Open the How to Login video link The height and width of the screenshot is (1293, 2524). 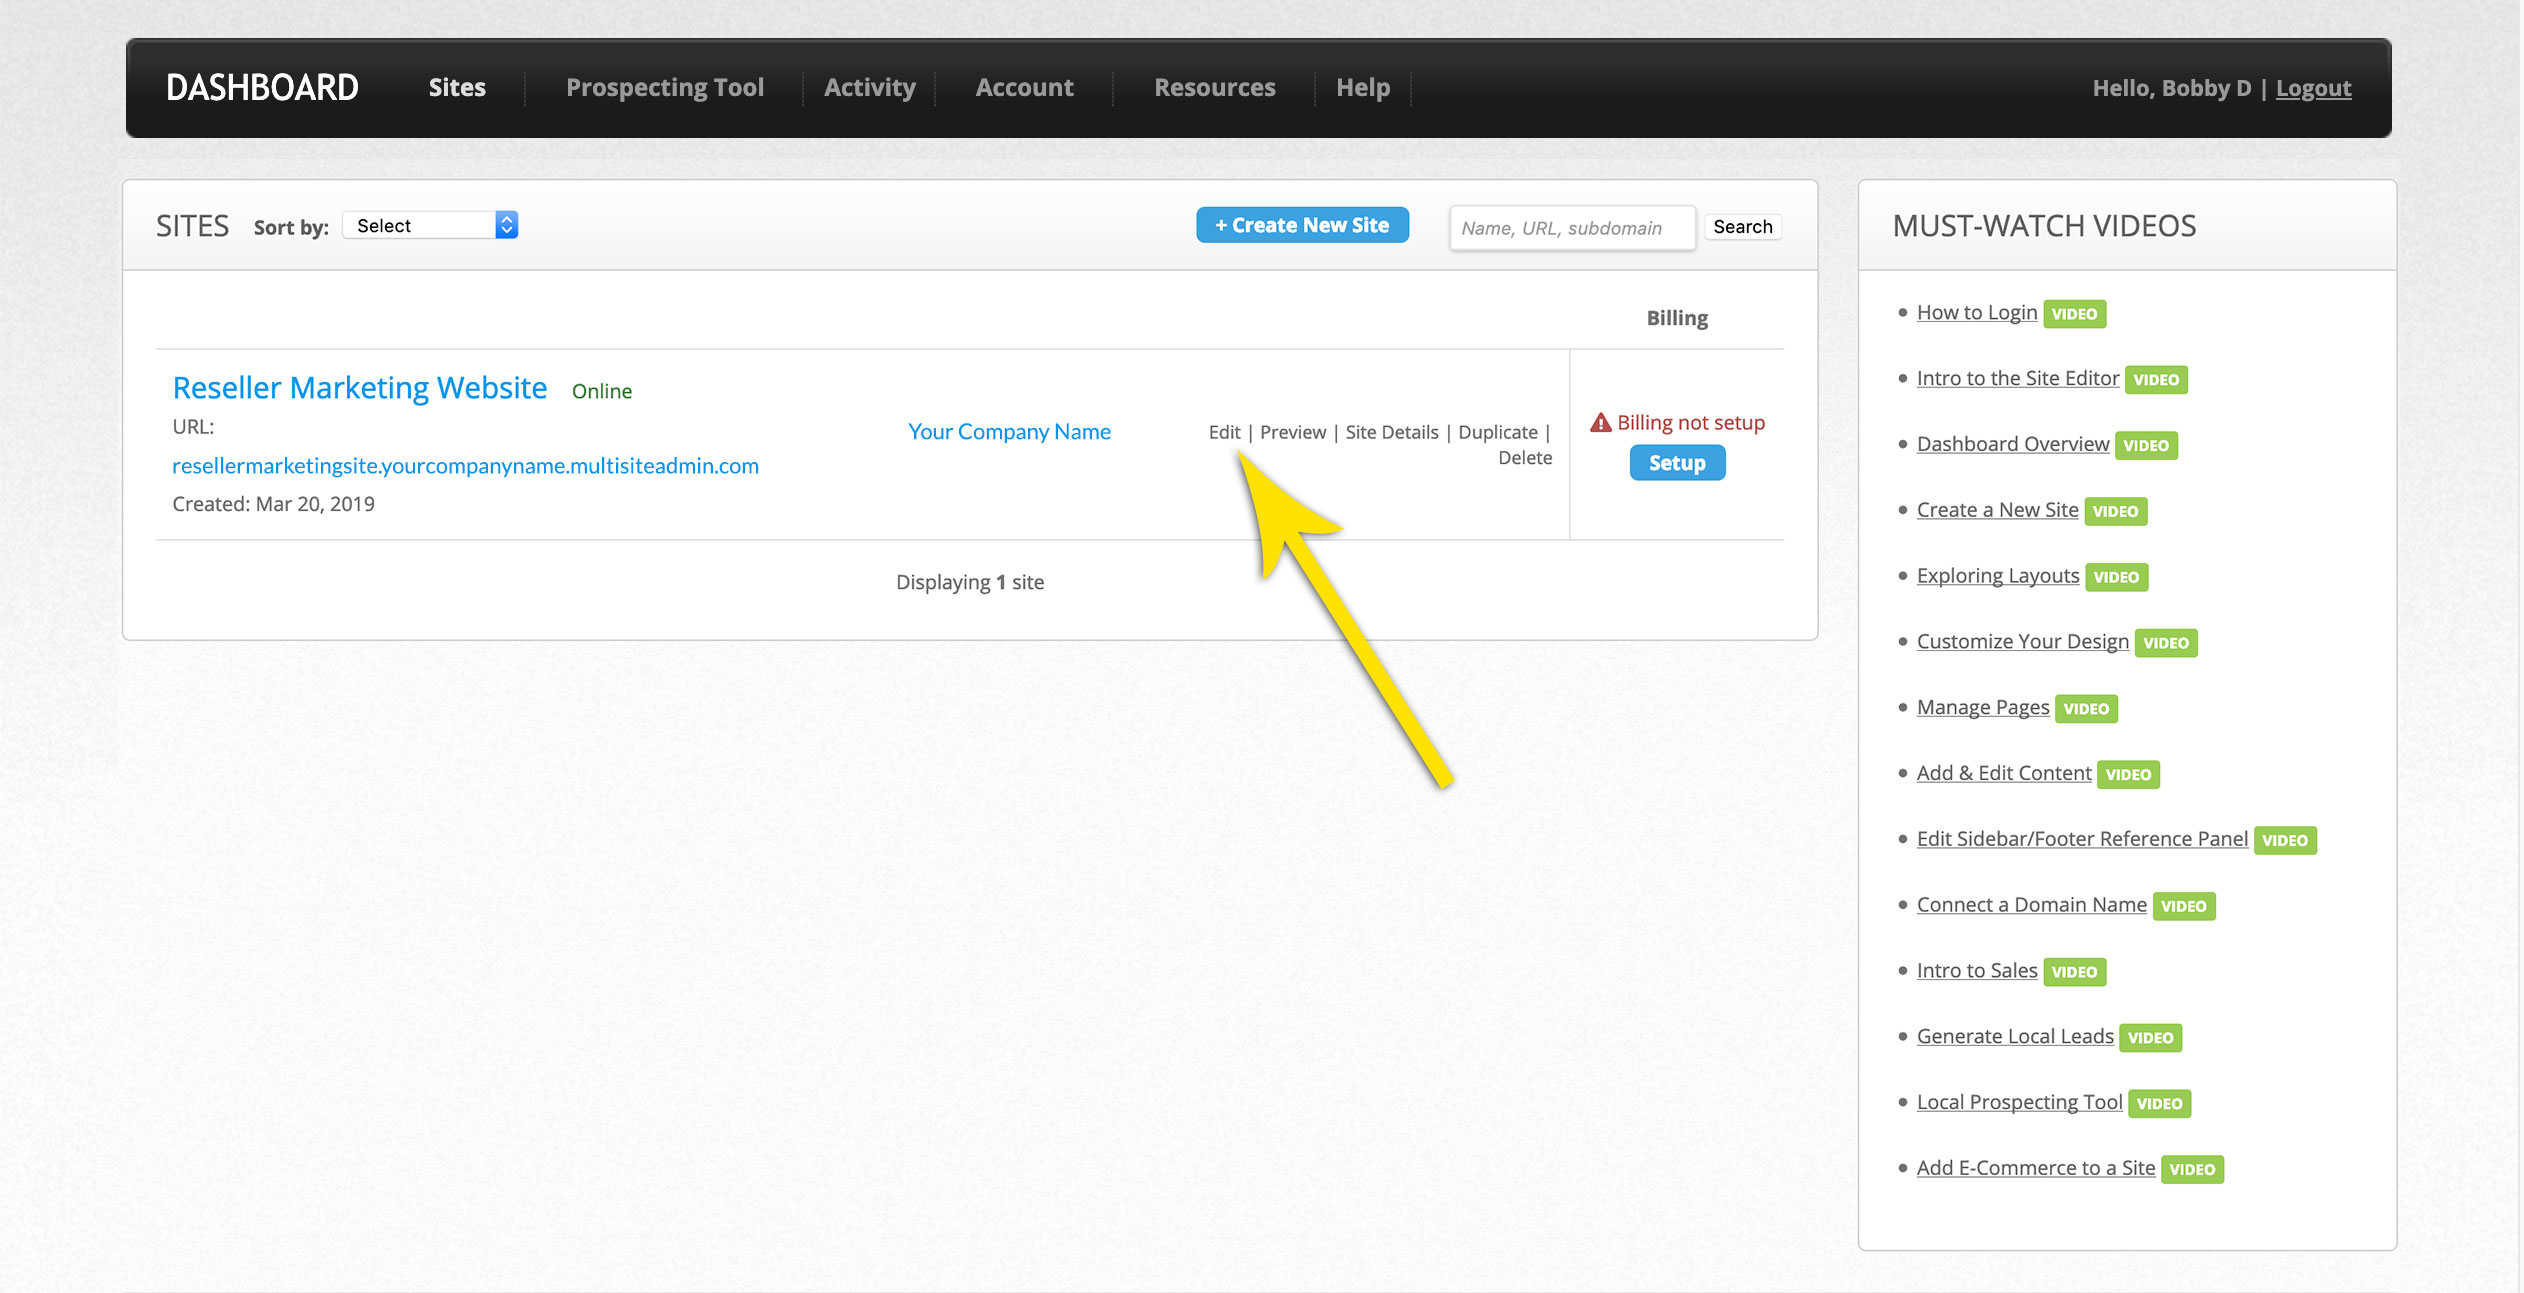pyautogui.click(x=1977, y=313)
